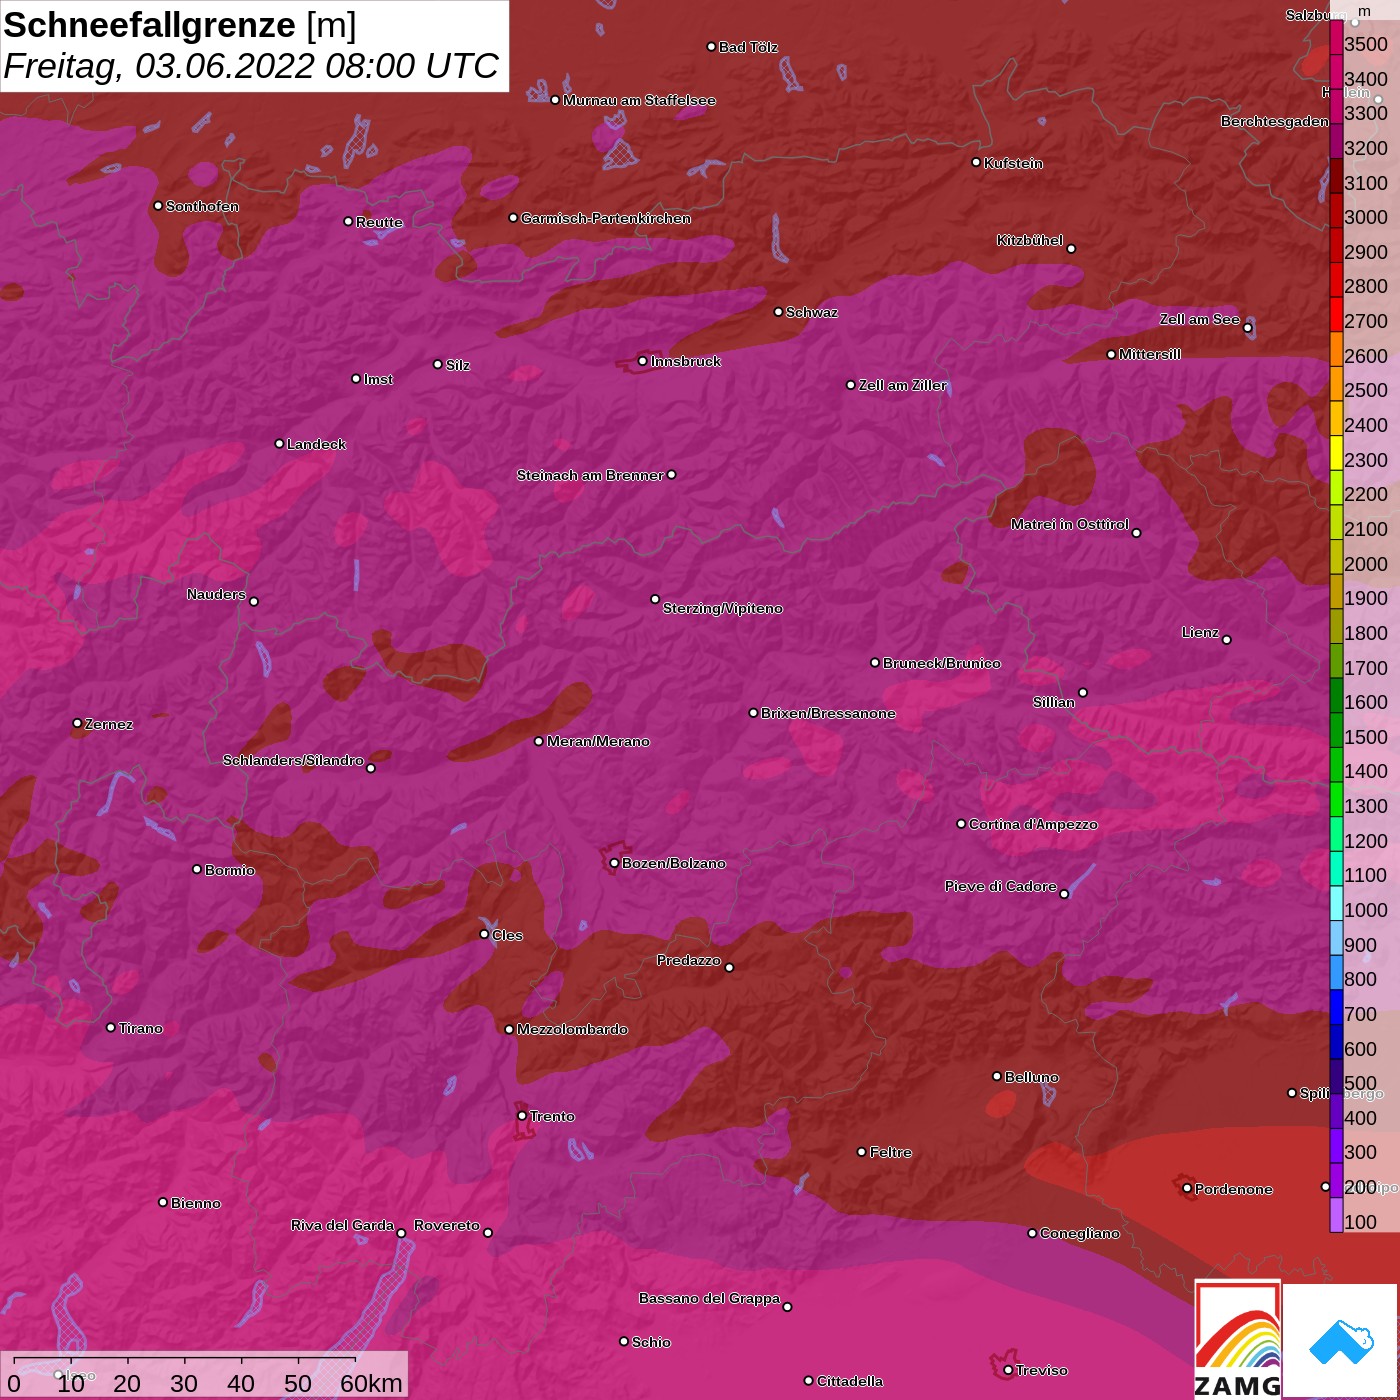Screen dimensions: 1400x1400
Task: Click the ZAMG logo
Action: [x=1238, y=1339]
